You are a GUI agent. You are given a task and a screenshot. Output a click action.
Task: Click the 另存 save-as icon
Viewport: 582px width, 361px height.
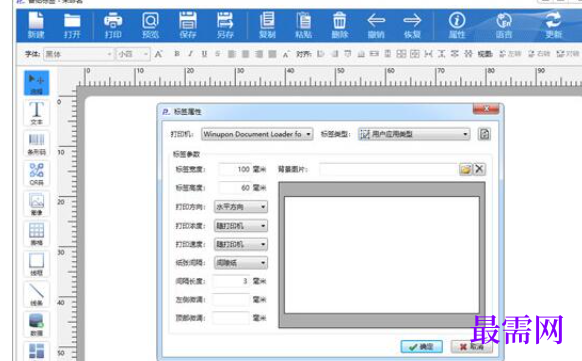225,25
